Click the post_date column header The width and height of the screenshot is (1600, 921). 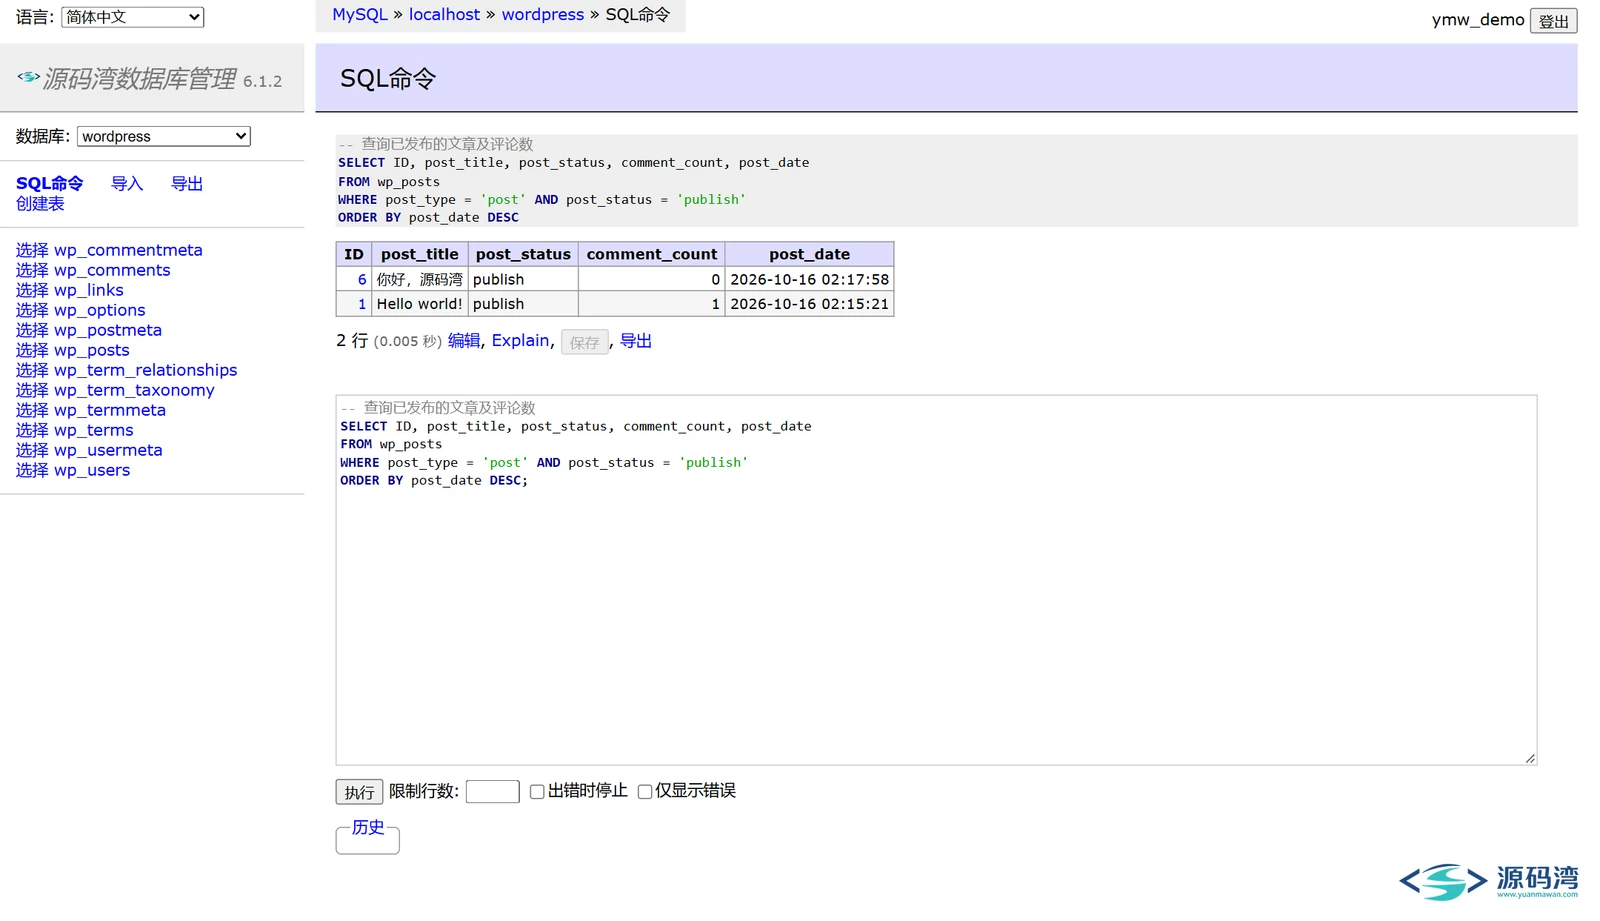click(x=810, y=254)
